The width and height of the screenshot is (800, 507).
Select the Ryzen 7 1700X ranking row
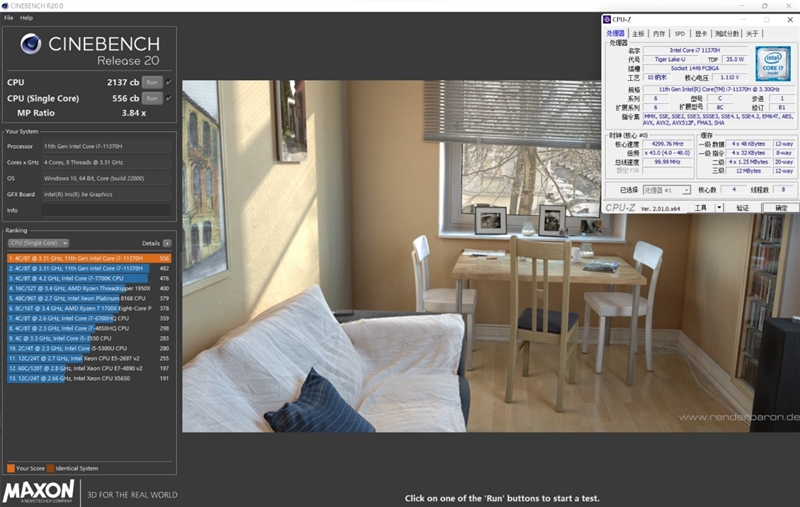[89, 309]
